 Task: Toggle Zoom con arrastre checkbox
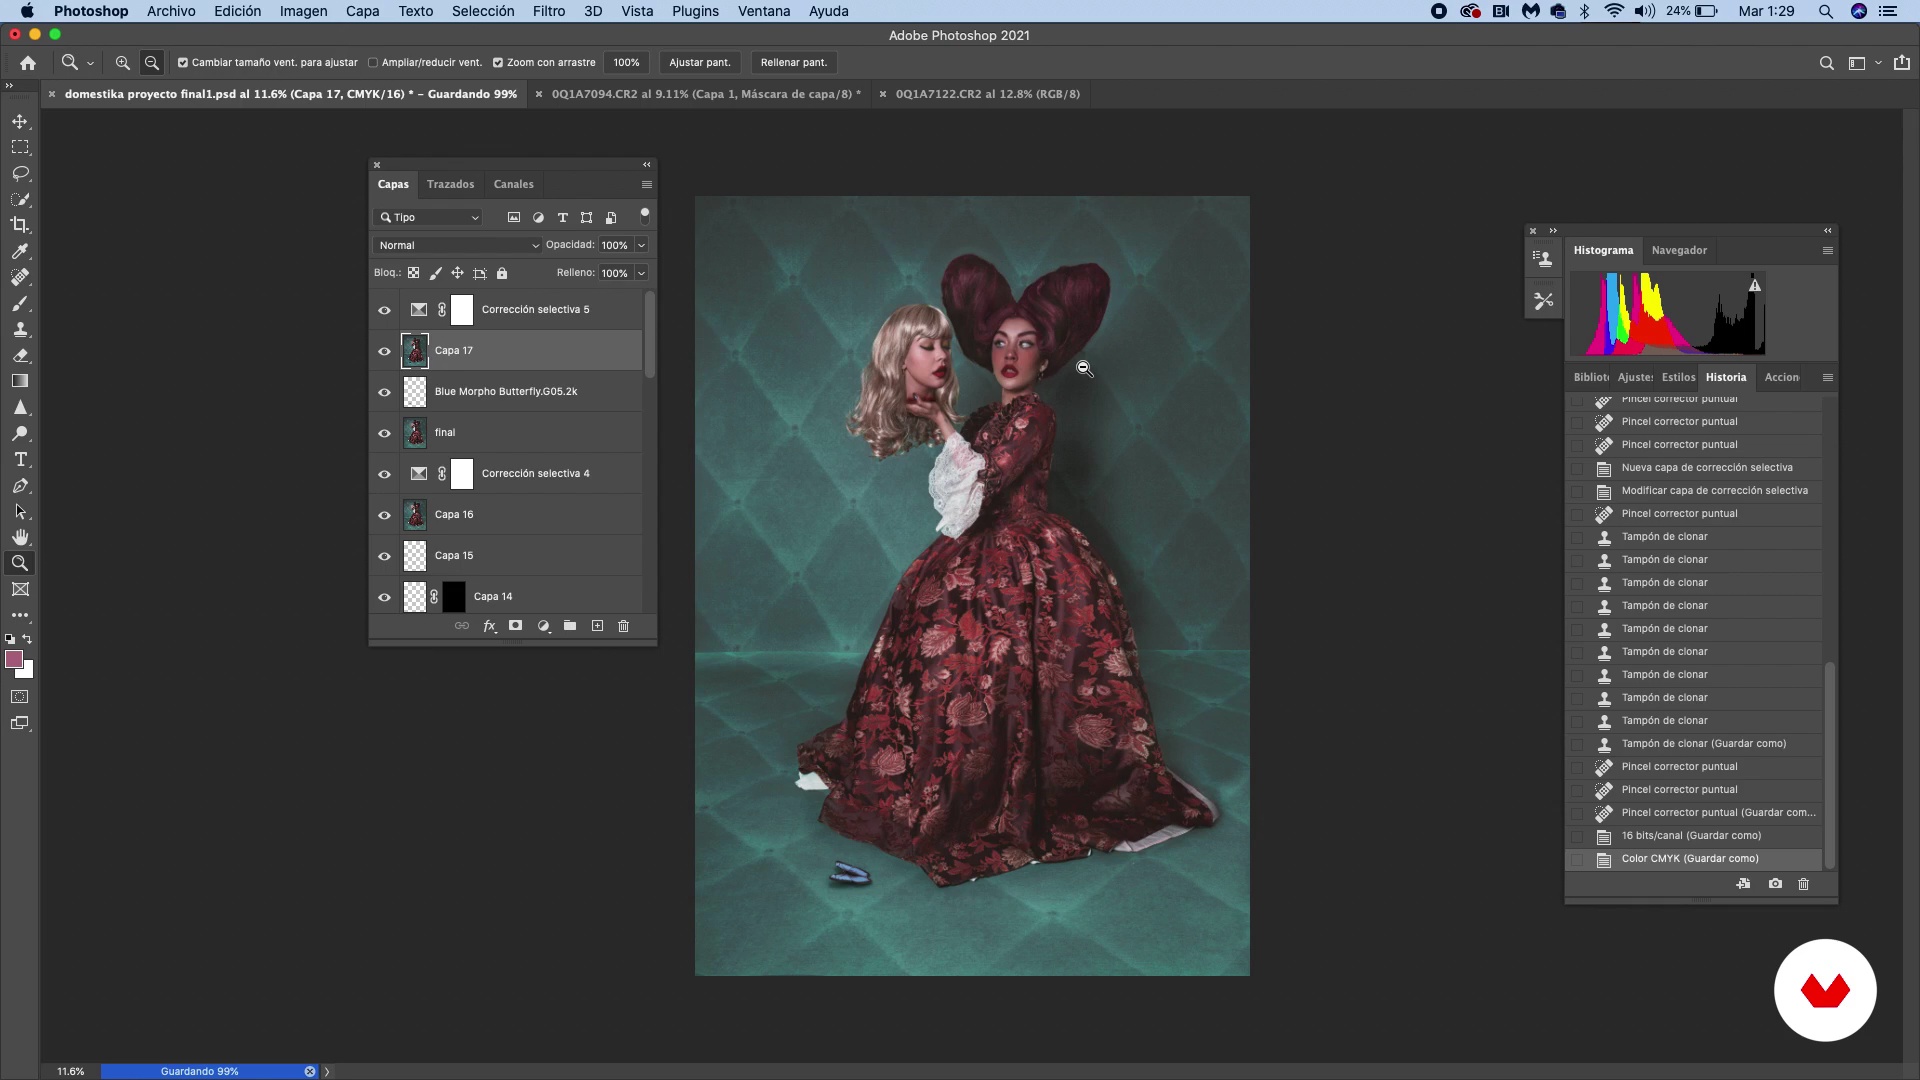(498, 62)
